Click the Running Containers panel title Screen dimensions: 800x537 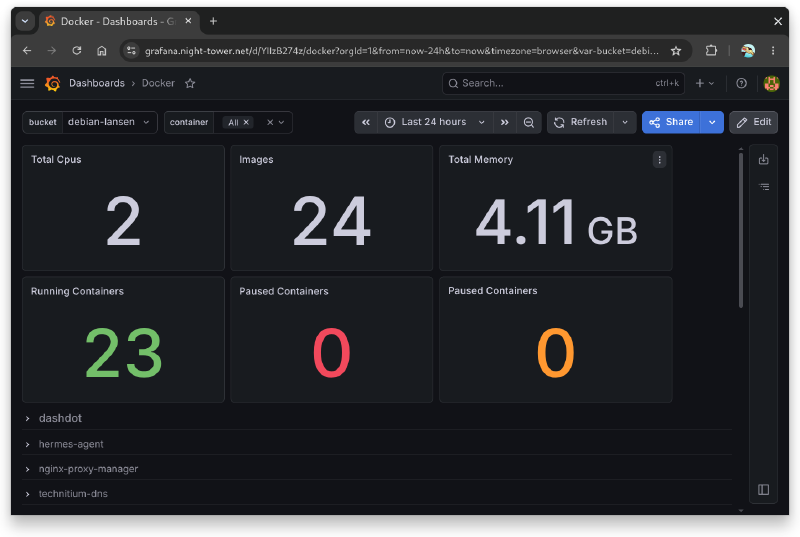click(77, 291)
